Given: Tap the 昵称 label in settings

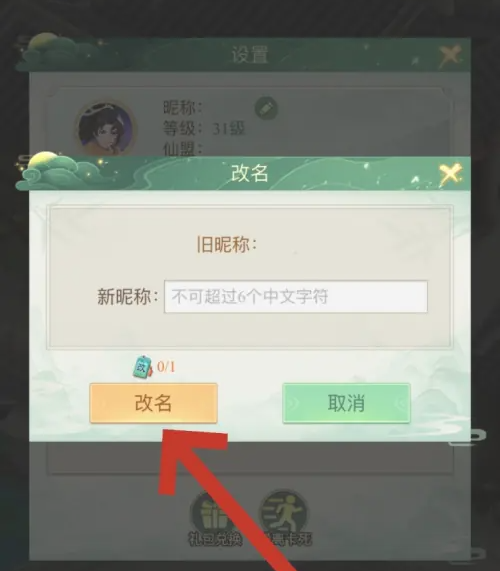Looking at the screenshot, I should (182, 107).
